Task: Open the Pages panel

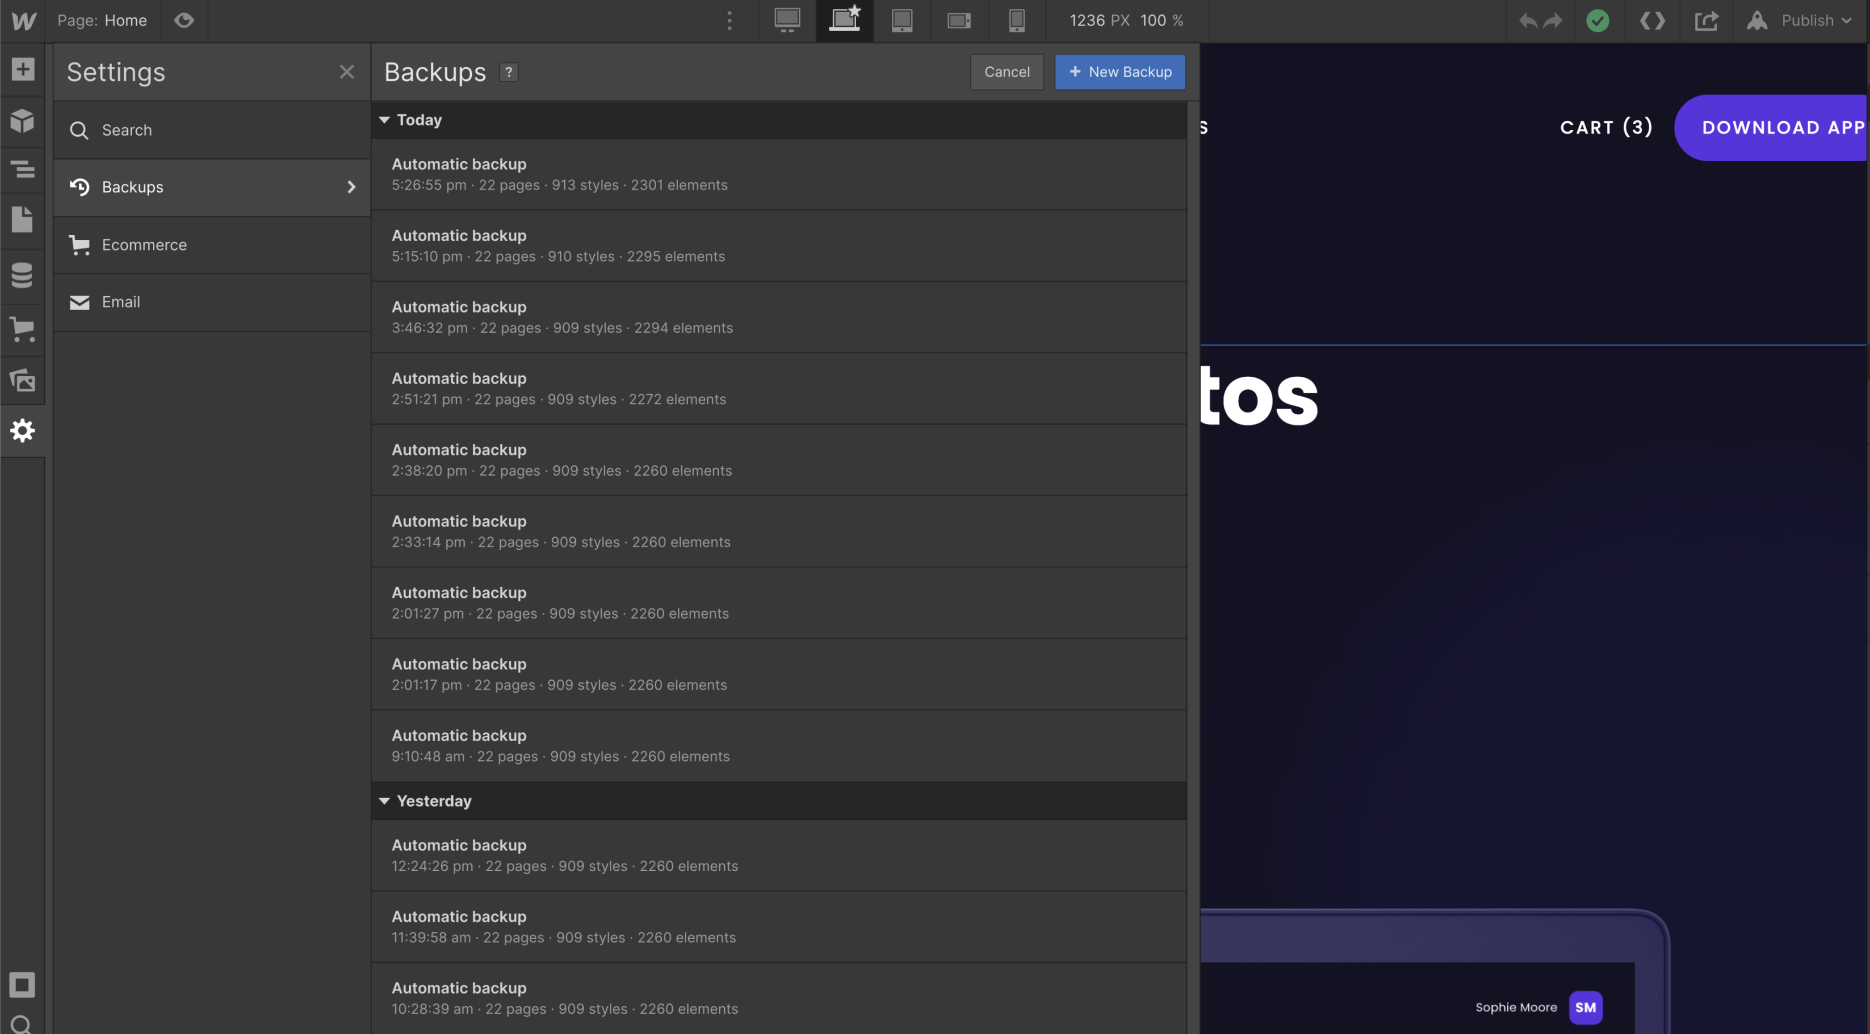Action: (22, 219)
